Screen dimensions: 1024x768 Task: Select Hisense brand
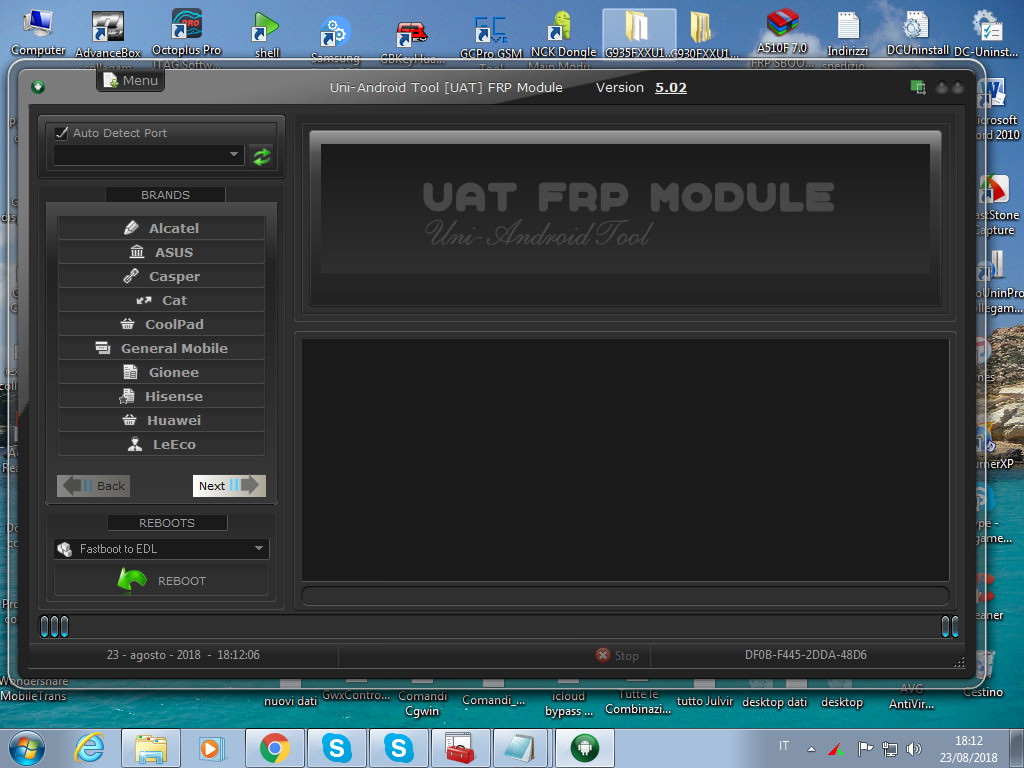pyautogui.click(x=161, y=396)
